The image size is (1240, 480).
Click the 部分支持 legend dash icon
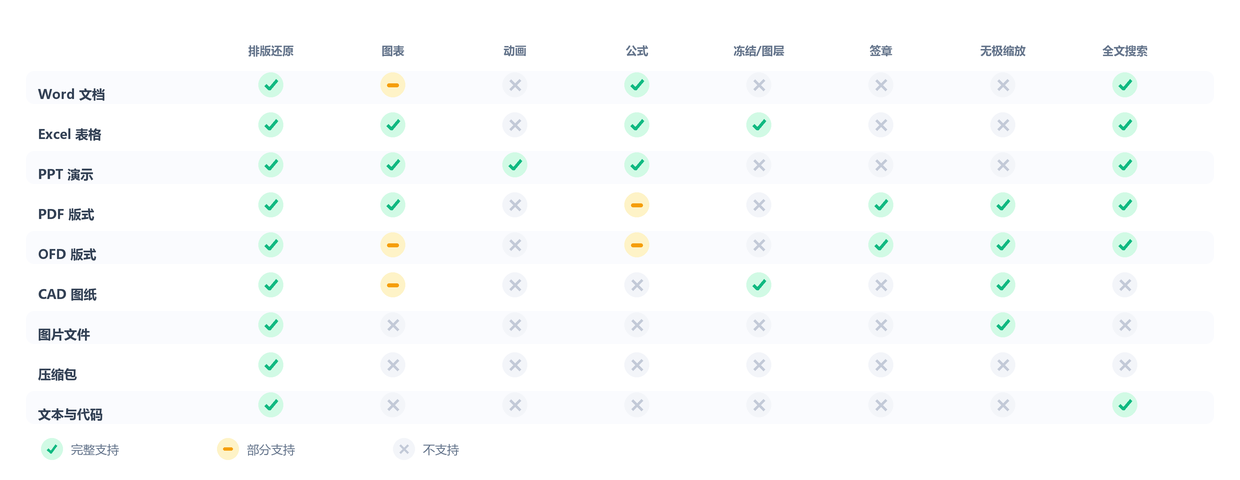click(228, 449)
